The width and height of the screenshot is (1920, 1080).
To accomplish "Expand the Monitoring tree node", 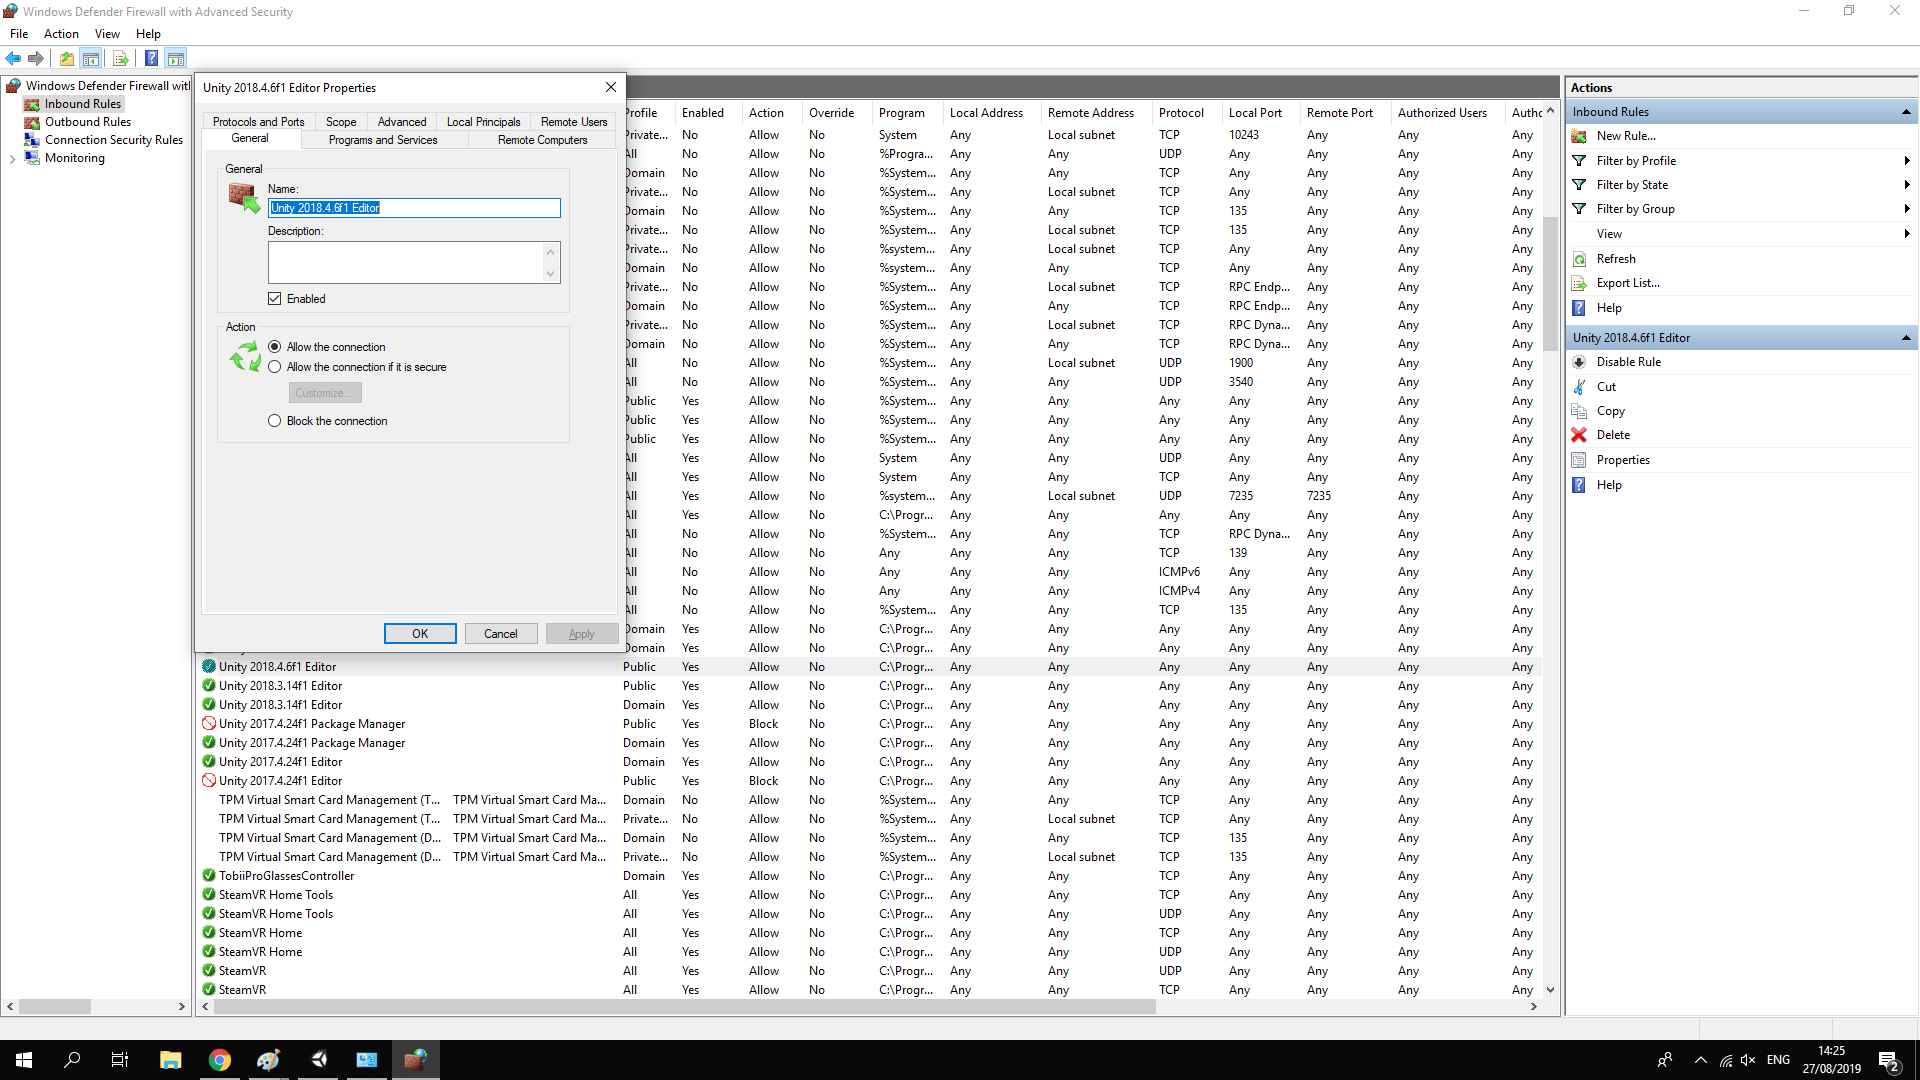I will click(x=12, y=159).
